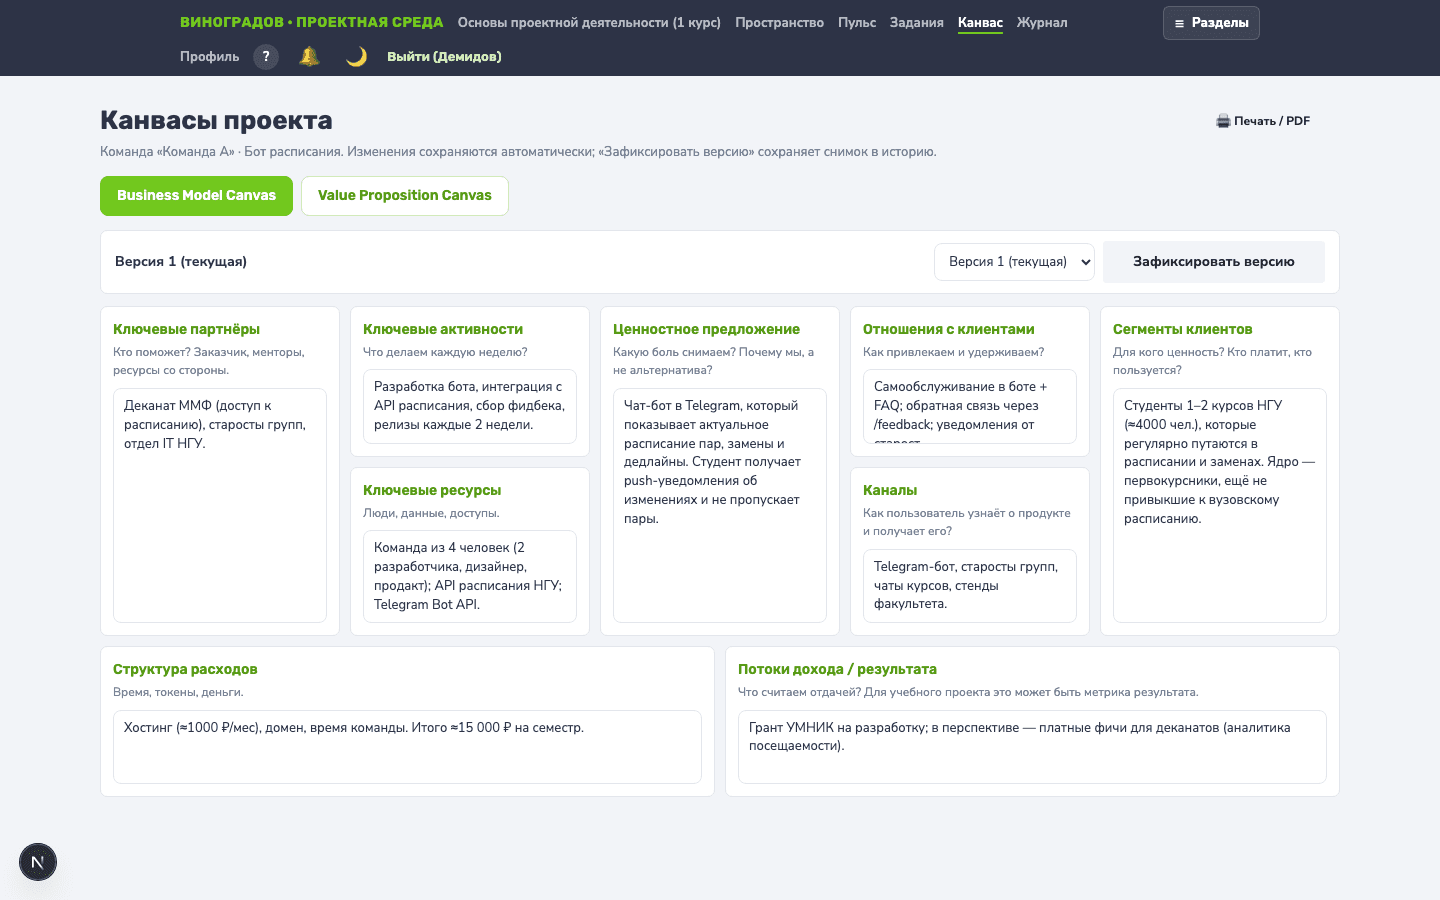Image resolution: width=1440 pixels, height=900 pixels.
Task: Open notifications bell icon
Action: pos(310,57)
